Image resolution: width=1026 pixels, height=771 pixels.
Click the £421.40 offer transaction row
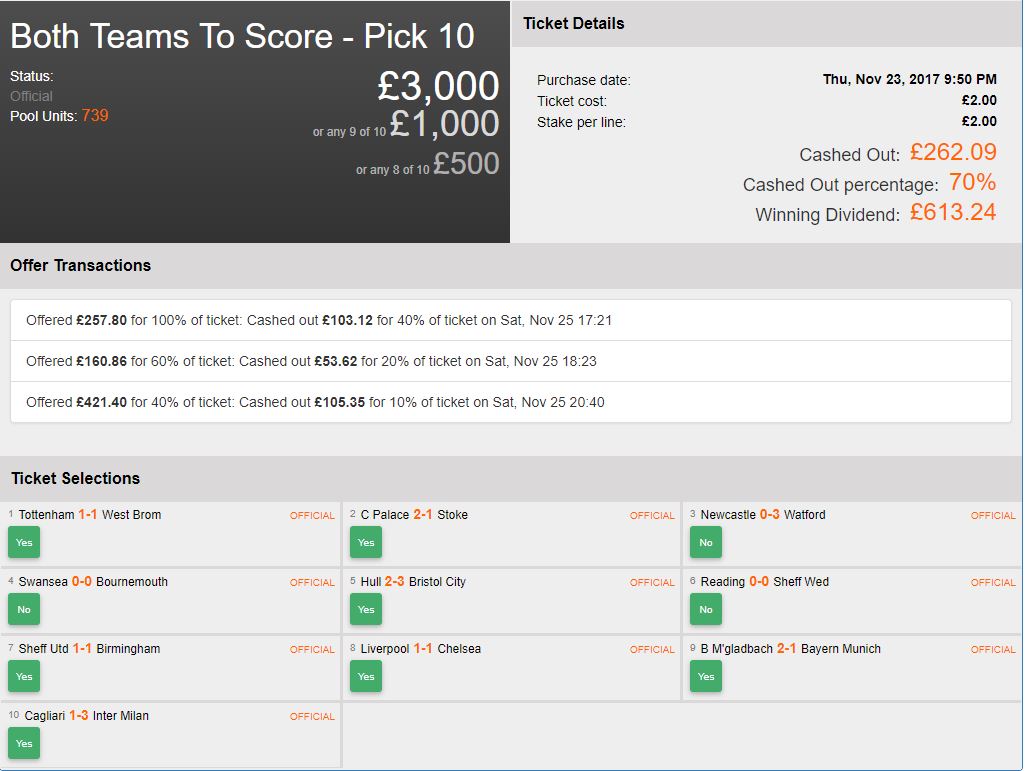pyautogui.click(x=510, y=402)
